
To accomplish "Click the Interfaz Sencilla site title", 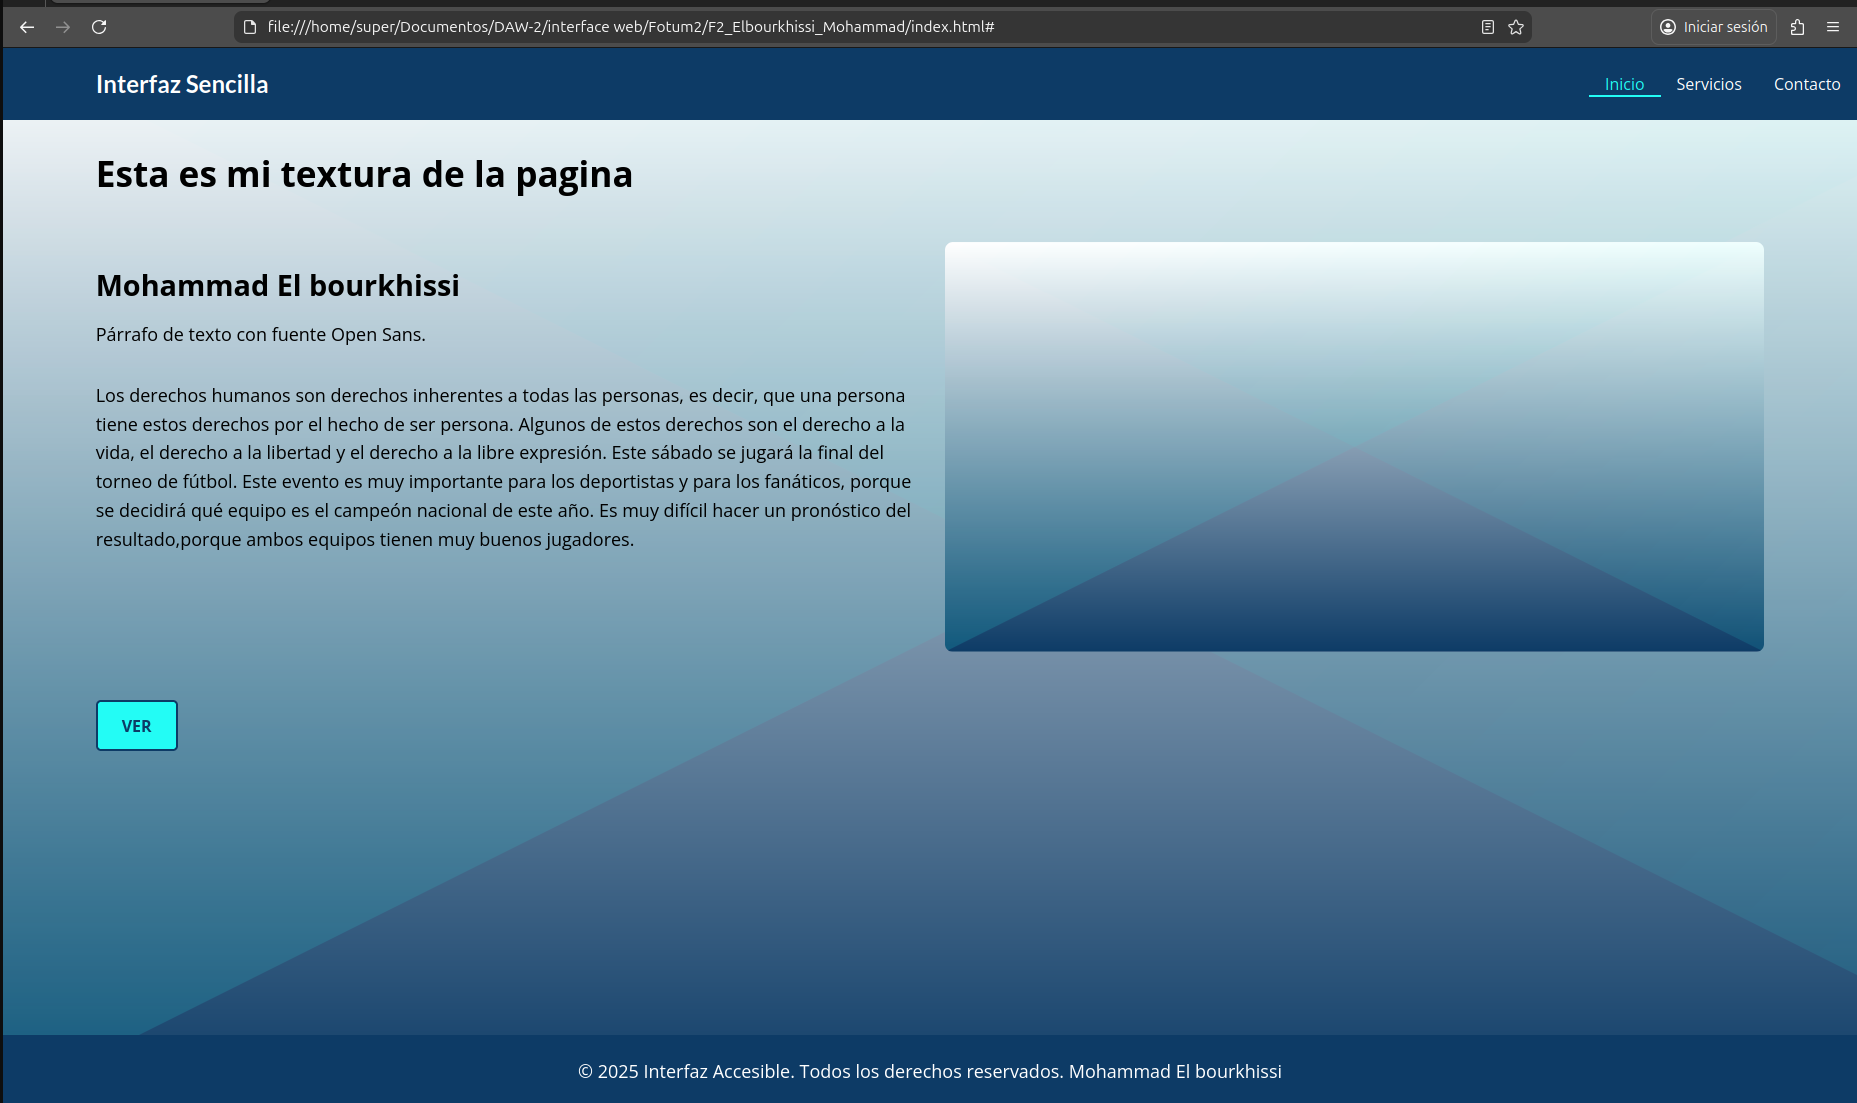I will click(x=182, y=84).
